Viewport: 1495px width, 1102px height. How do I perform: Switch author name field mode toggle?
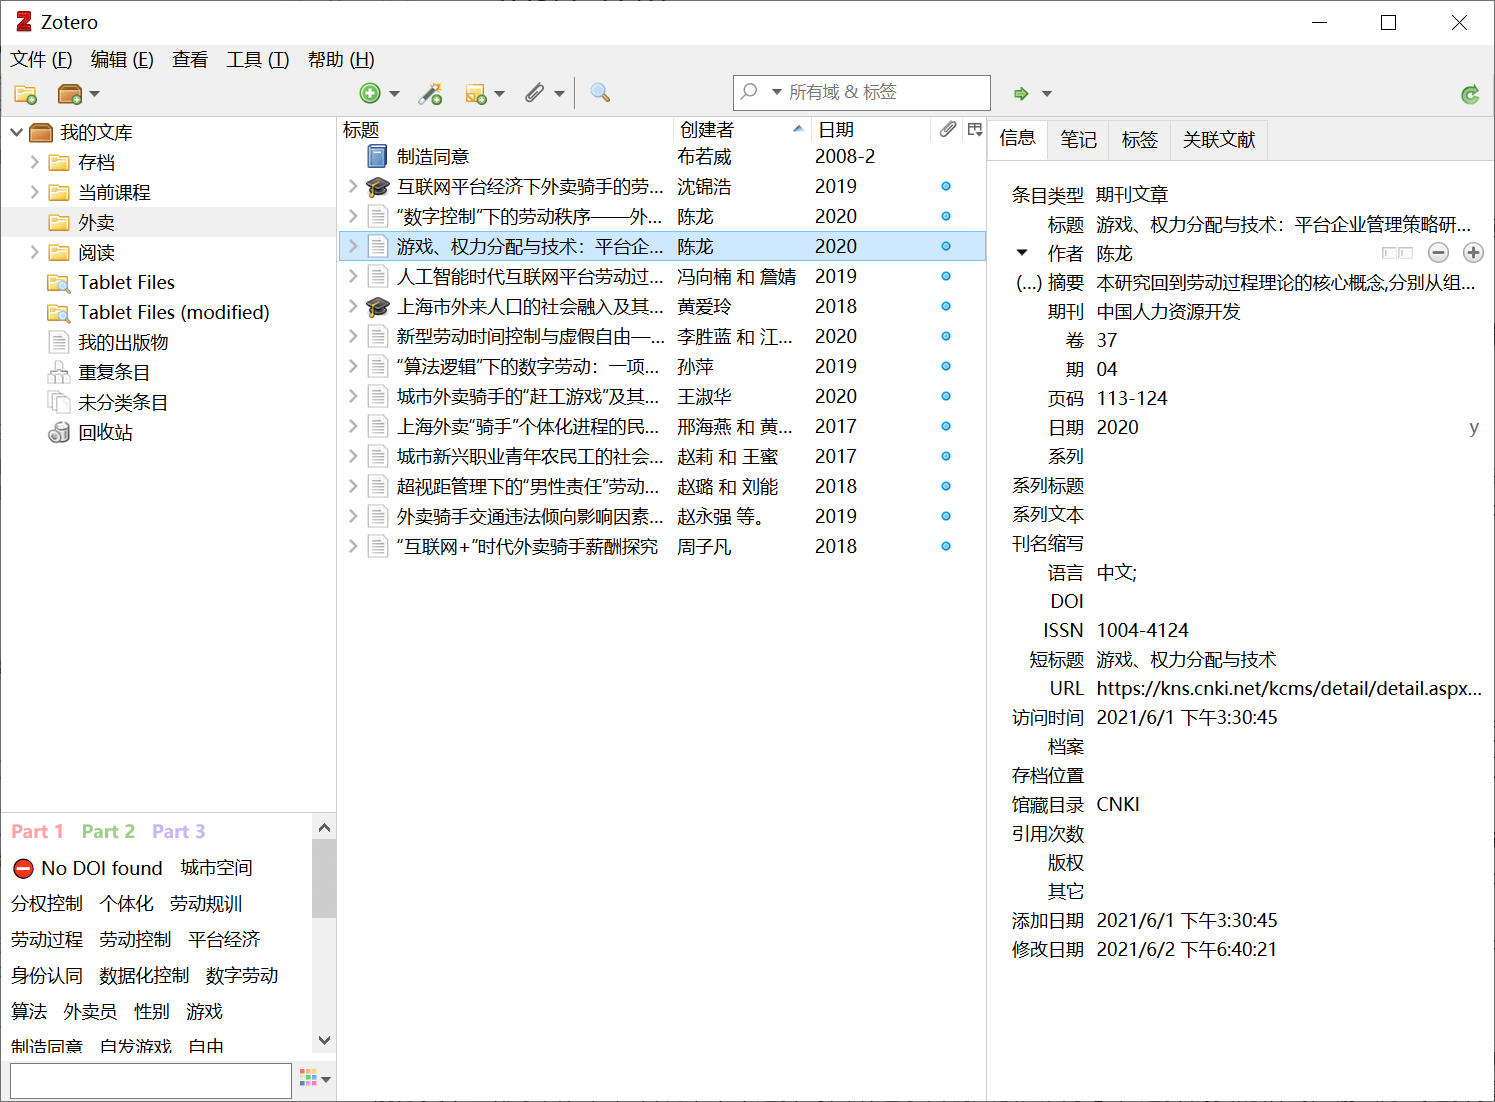1397,253
